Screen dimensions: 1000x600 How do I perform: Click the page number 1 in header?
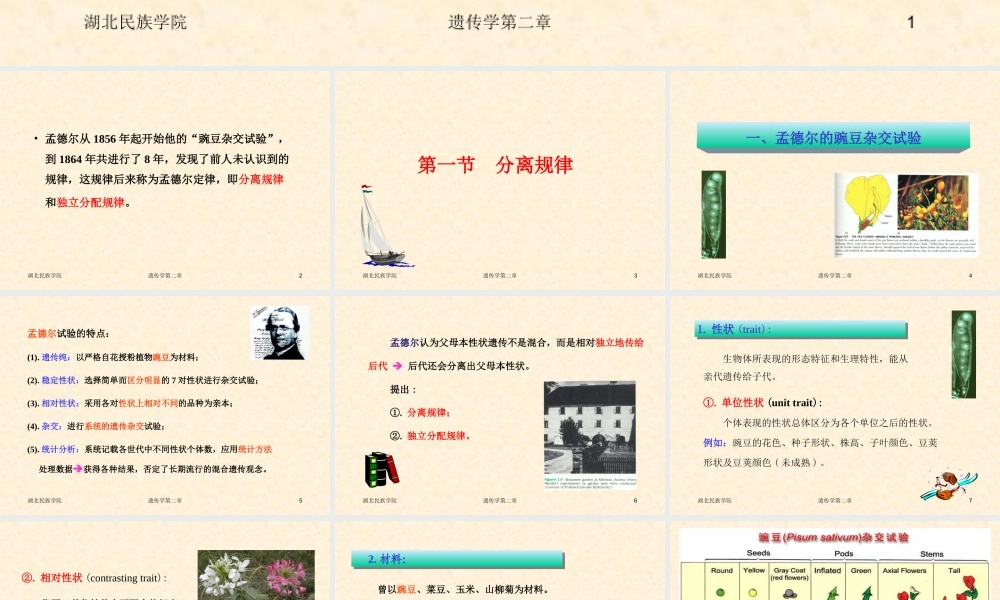pyautogui.click(x=911, y=22)
